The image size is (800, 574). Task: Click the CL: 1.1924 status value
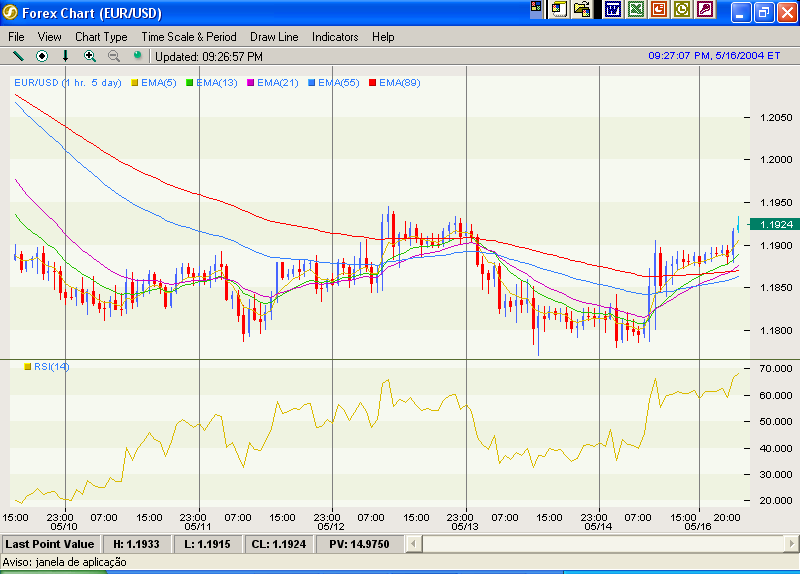[279, 544]
